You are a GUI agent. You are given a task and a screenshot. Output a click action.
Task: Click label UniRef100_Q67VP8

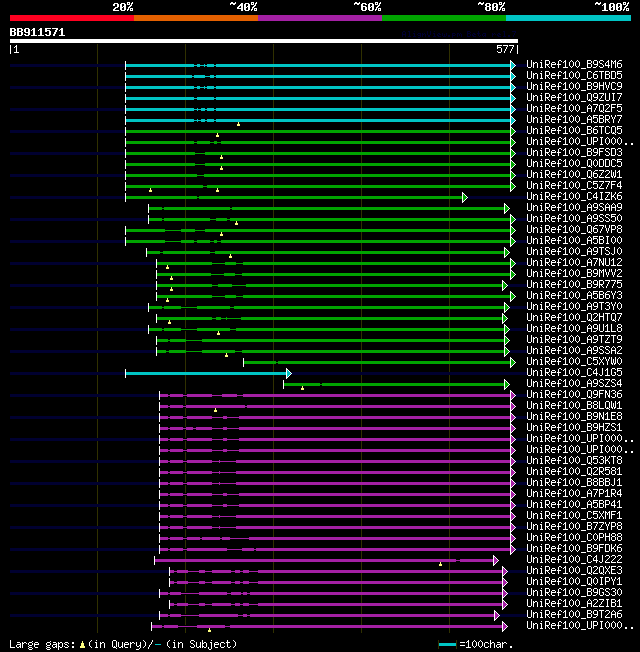click(574, 230)
